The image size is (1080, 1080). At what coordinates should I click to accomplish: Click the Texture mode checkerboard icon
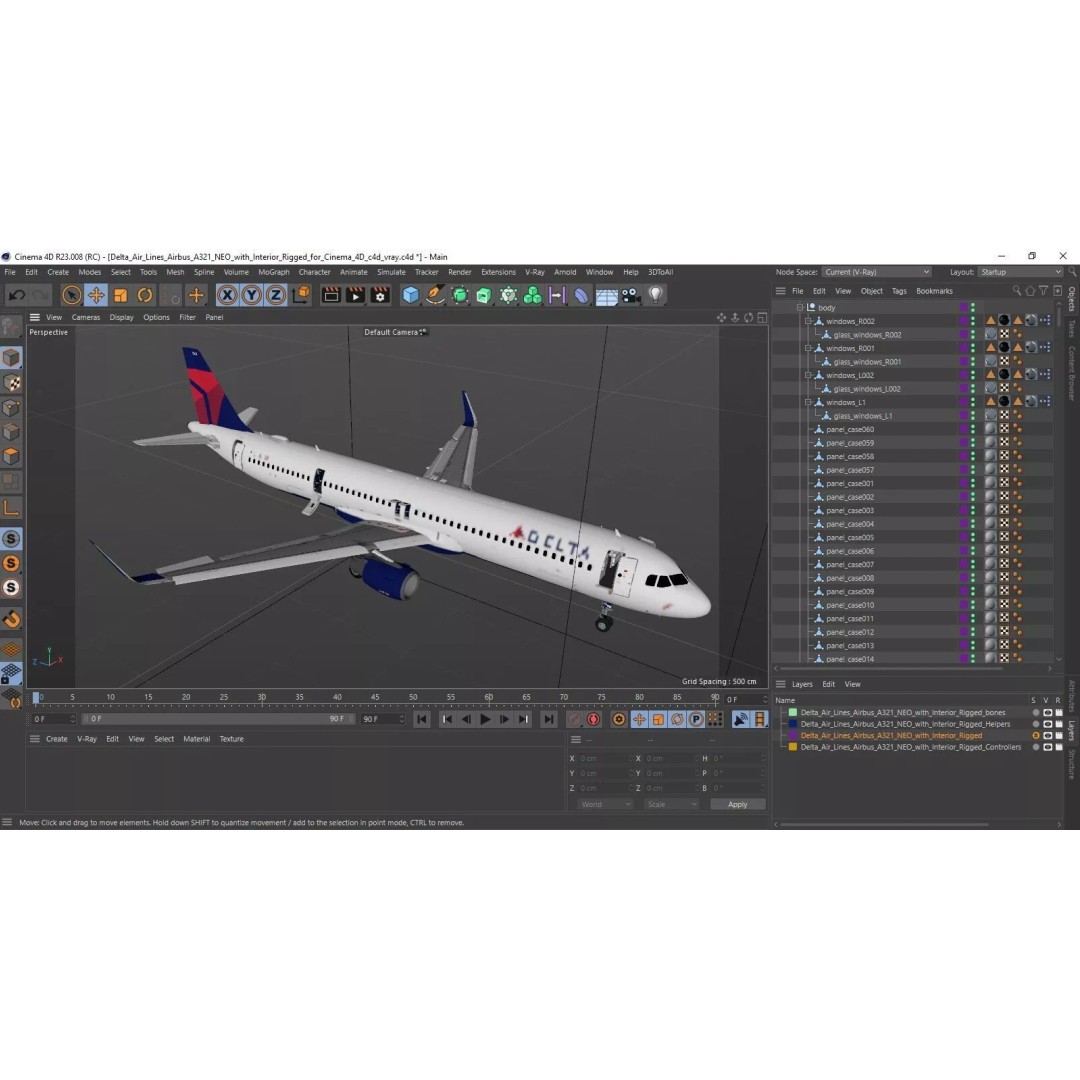[x=11, y=383]
